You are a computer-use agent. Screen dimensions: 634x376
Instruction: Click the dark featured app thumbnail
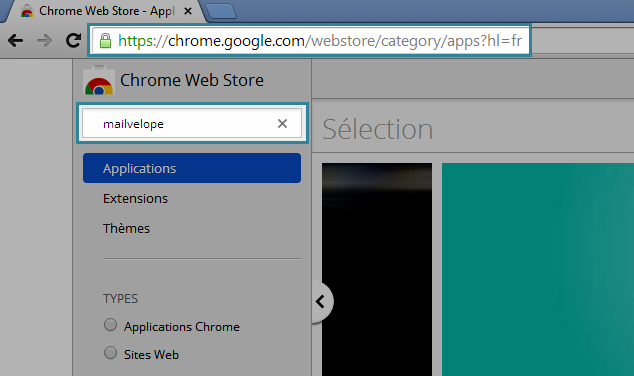(377, 269)
